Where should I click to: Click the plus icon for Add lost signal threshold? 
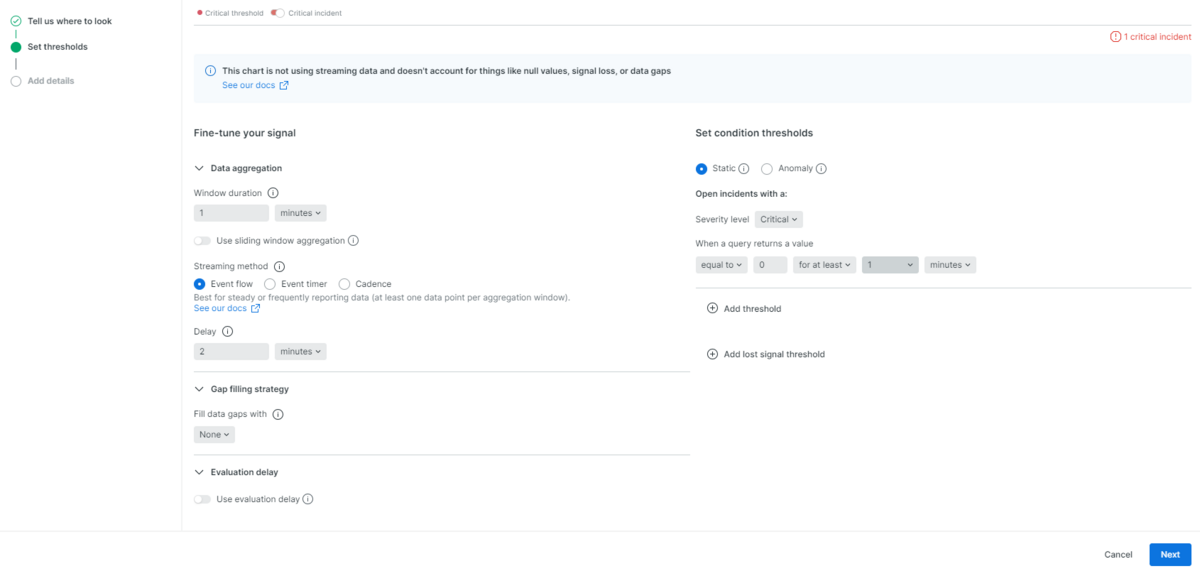pyautogui.click(x=712, y=354)
